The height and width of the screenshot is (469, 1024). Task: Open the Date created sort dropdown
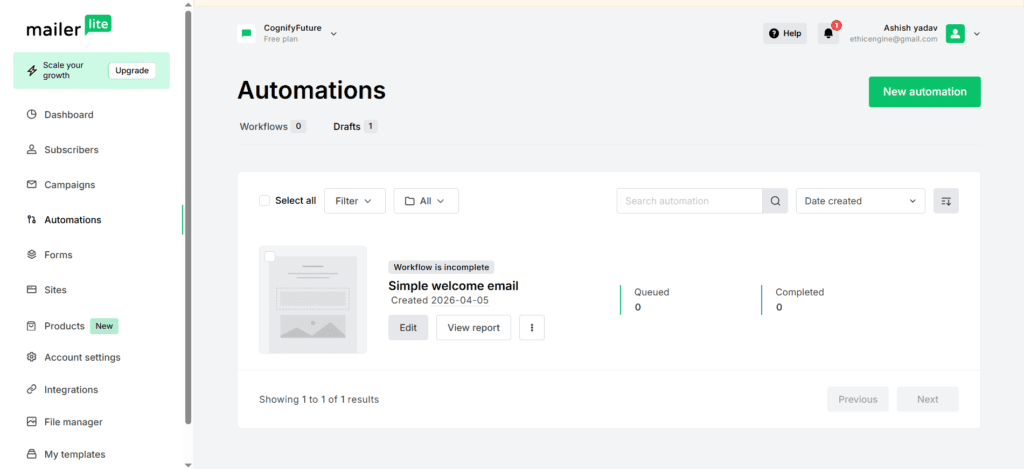tap(861, 201)
